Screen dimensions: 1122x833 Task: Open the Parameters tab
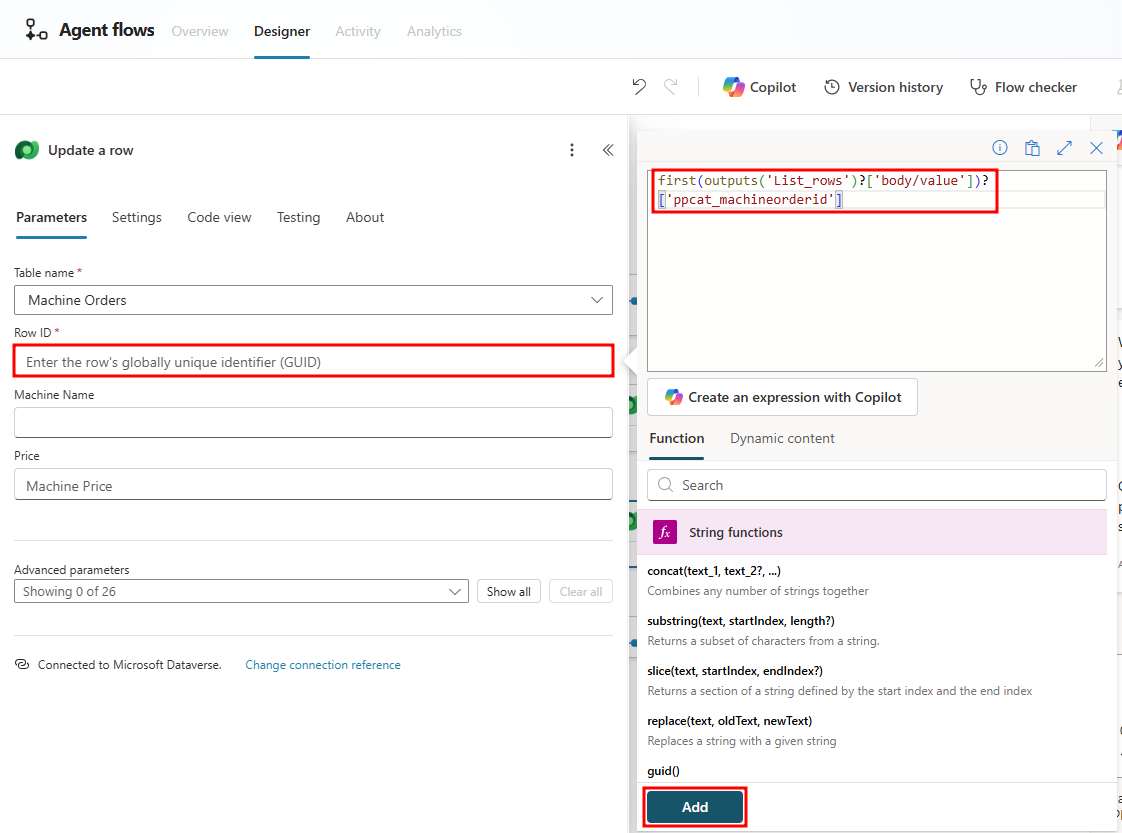pos(52,218)
